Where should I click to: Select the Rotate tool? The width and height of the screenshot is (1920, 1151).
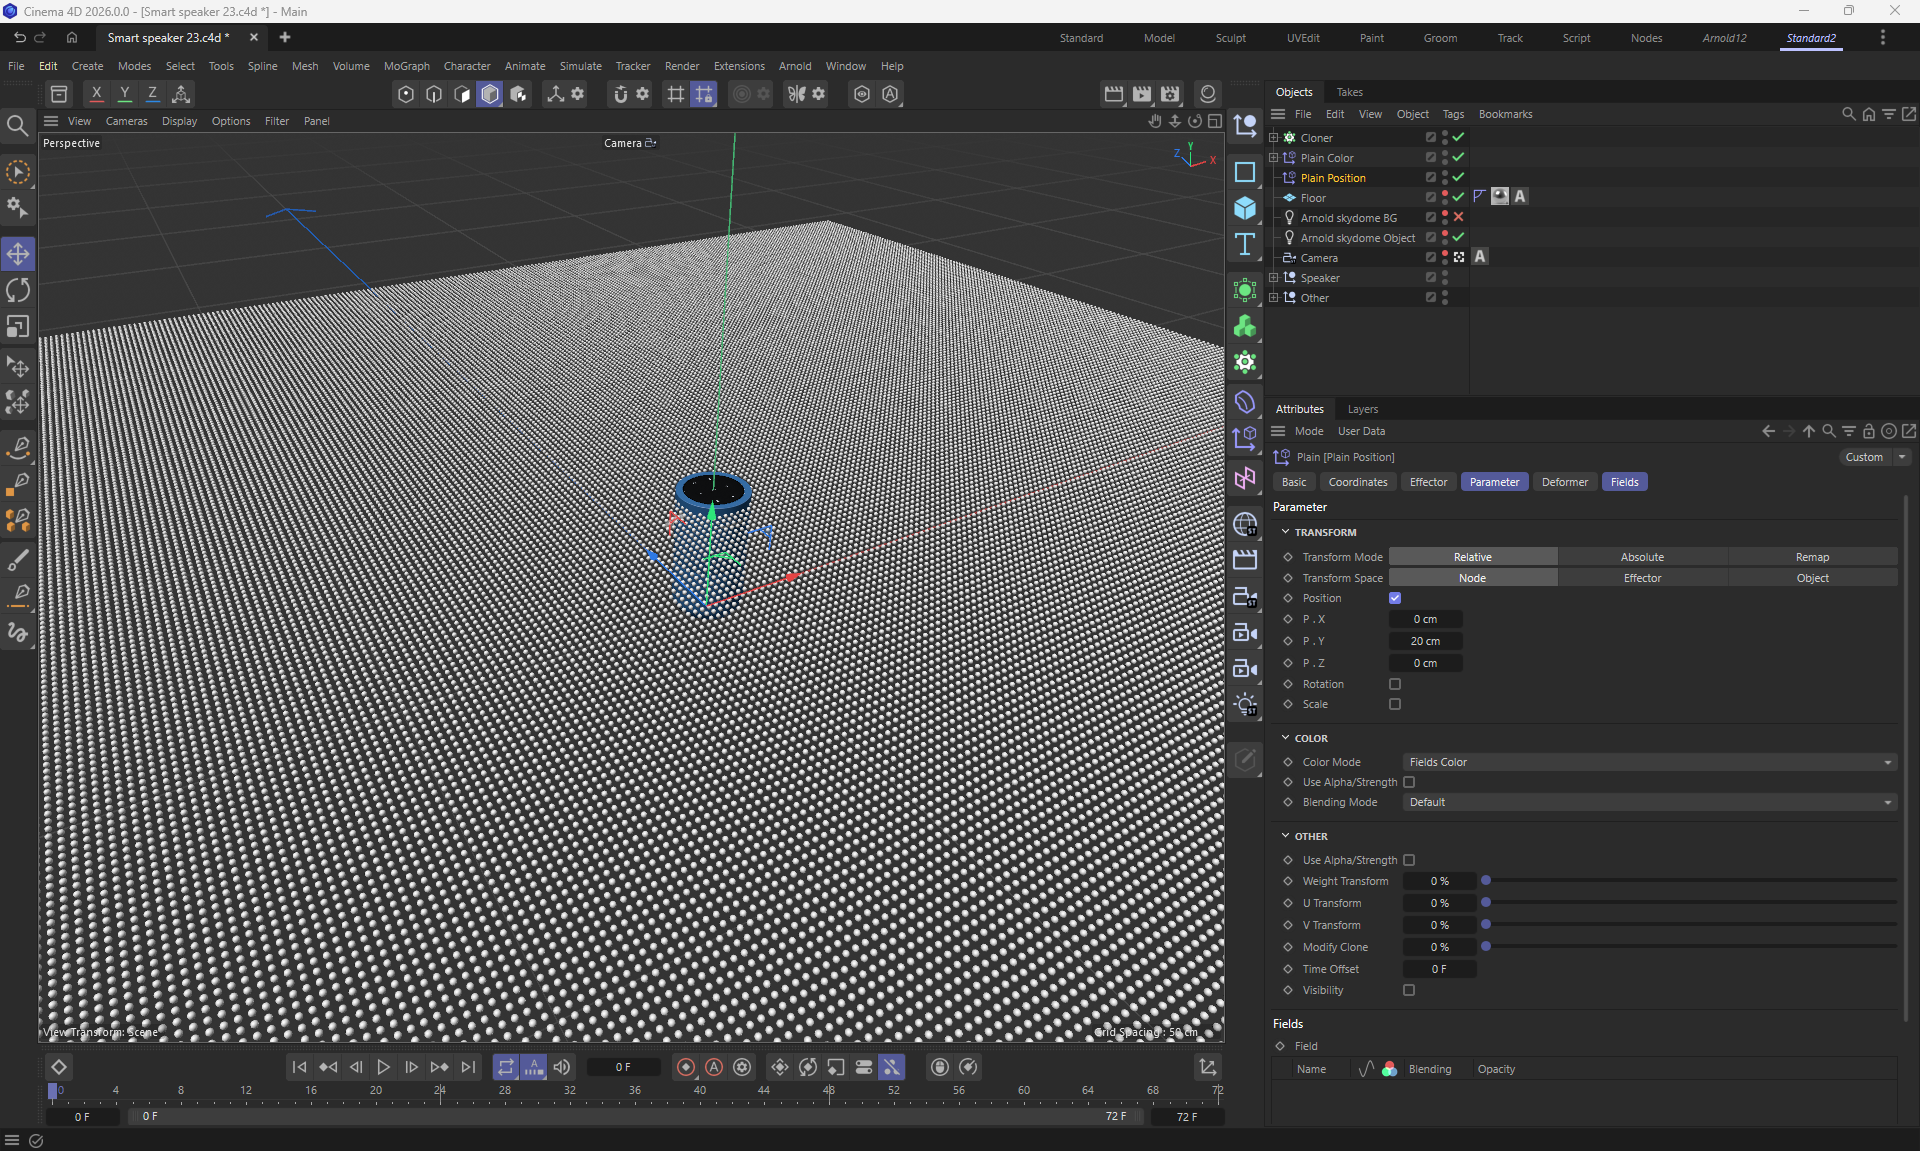coord(18,290)
